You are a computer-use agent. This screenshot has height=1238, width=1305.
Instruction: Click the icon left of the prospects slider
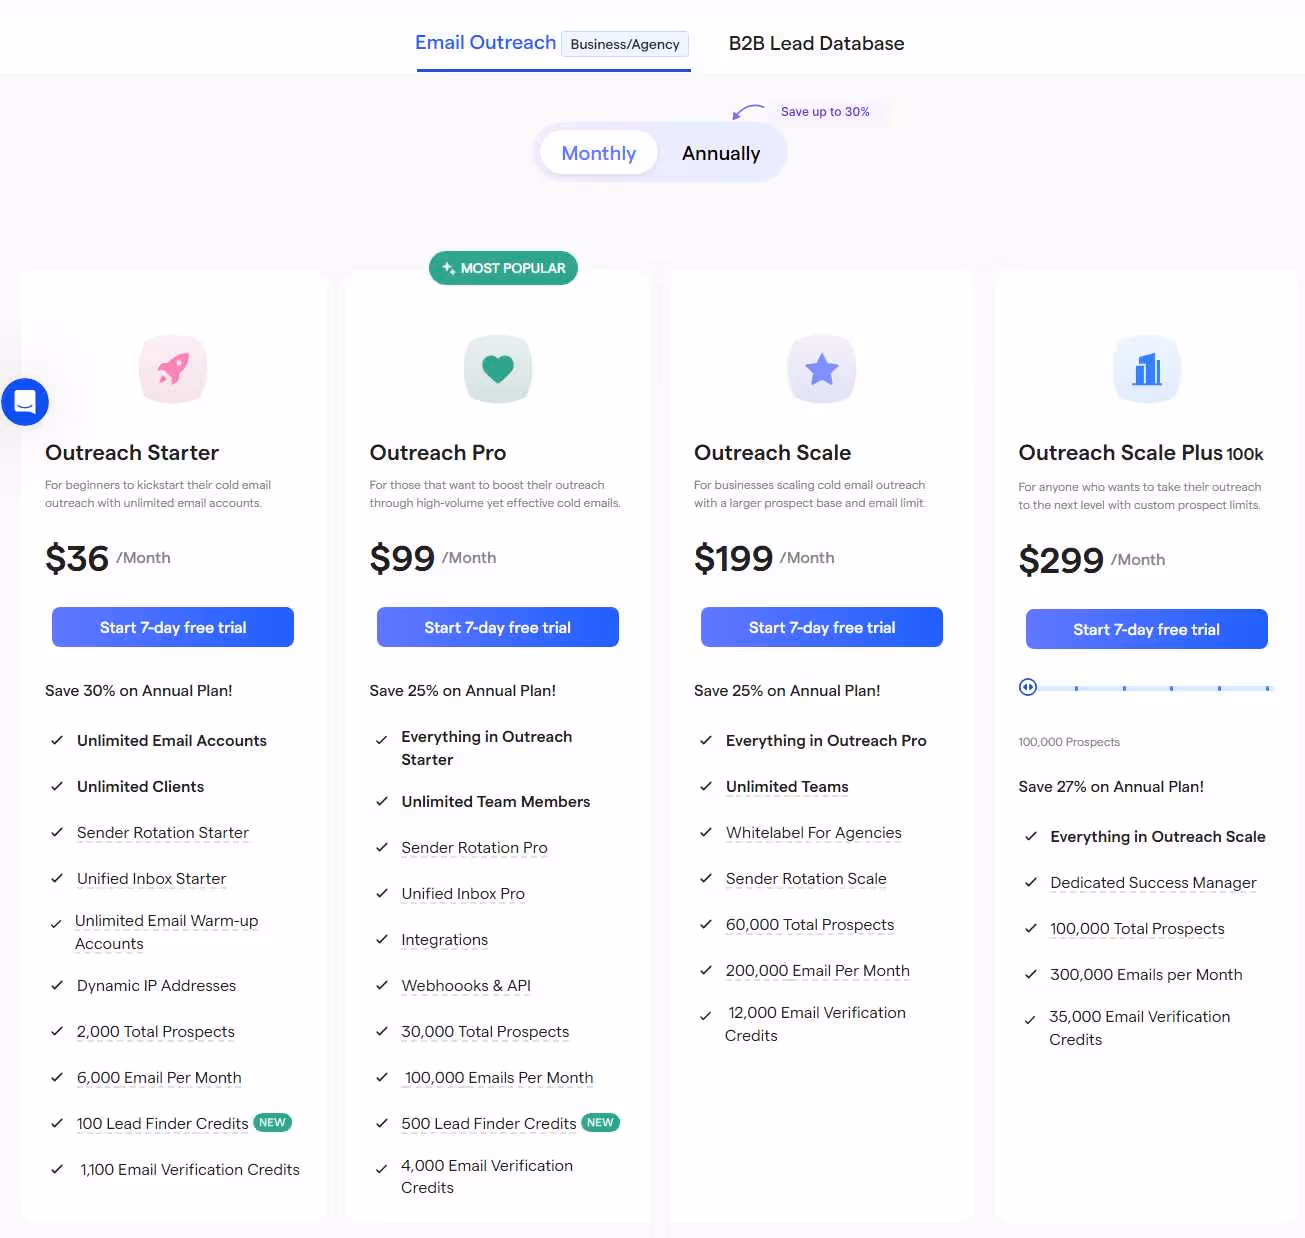coord(1028,687)
